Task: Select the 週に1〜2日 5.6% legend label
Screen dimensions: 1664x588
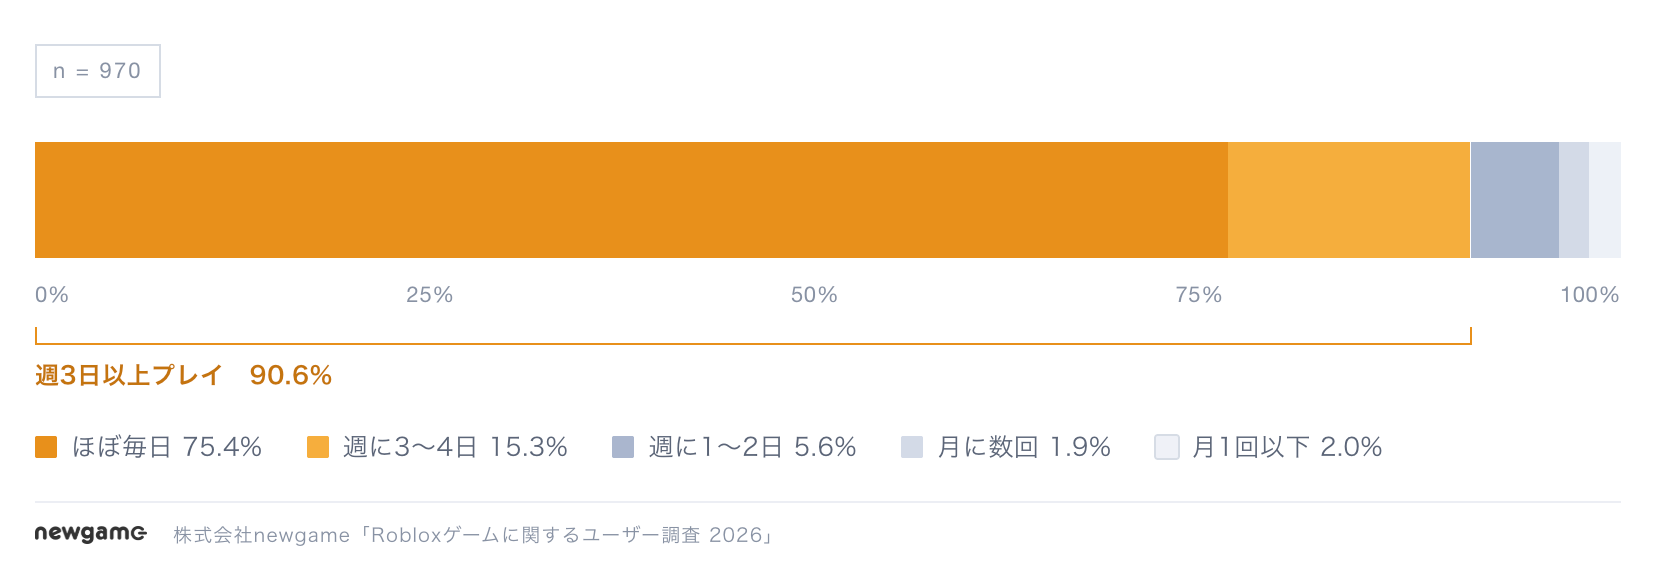Action: [752, 447]
